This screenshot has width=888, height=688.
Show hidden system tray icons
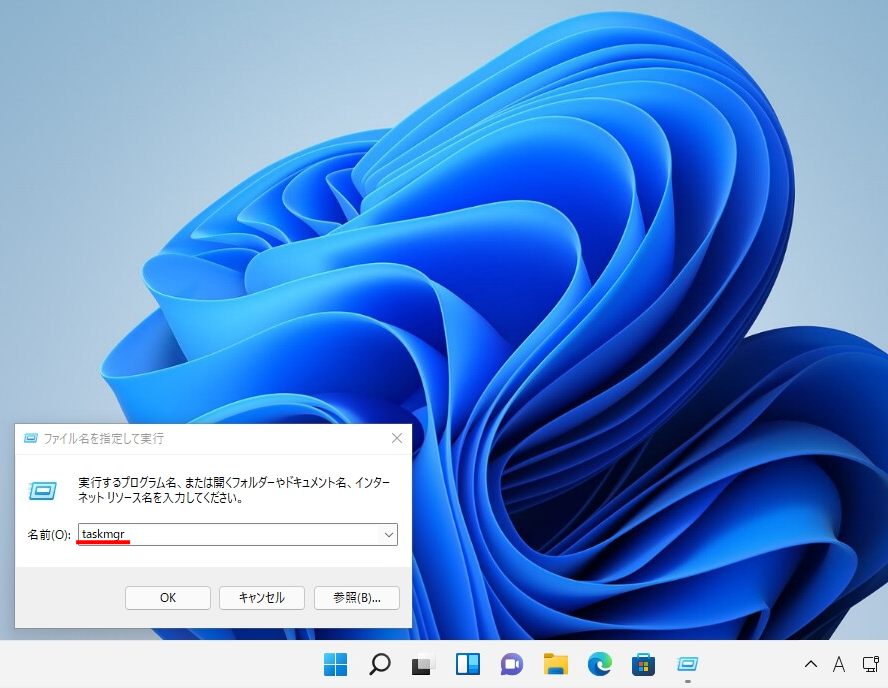click(x=810, y=664)
